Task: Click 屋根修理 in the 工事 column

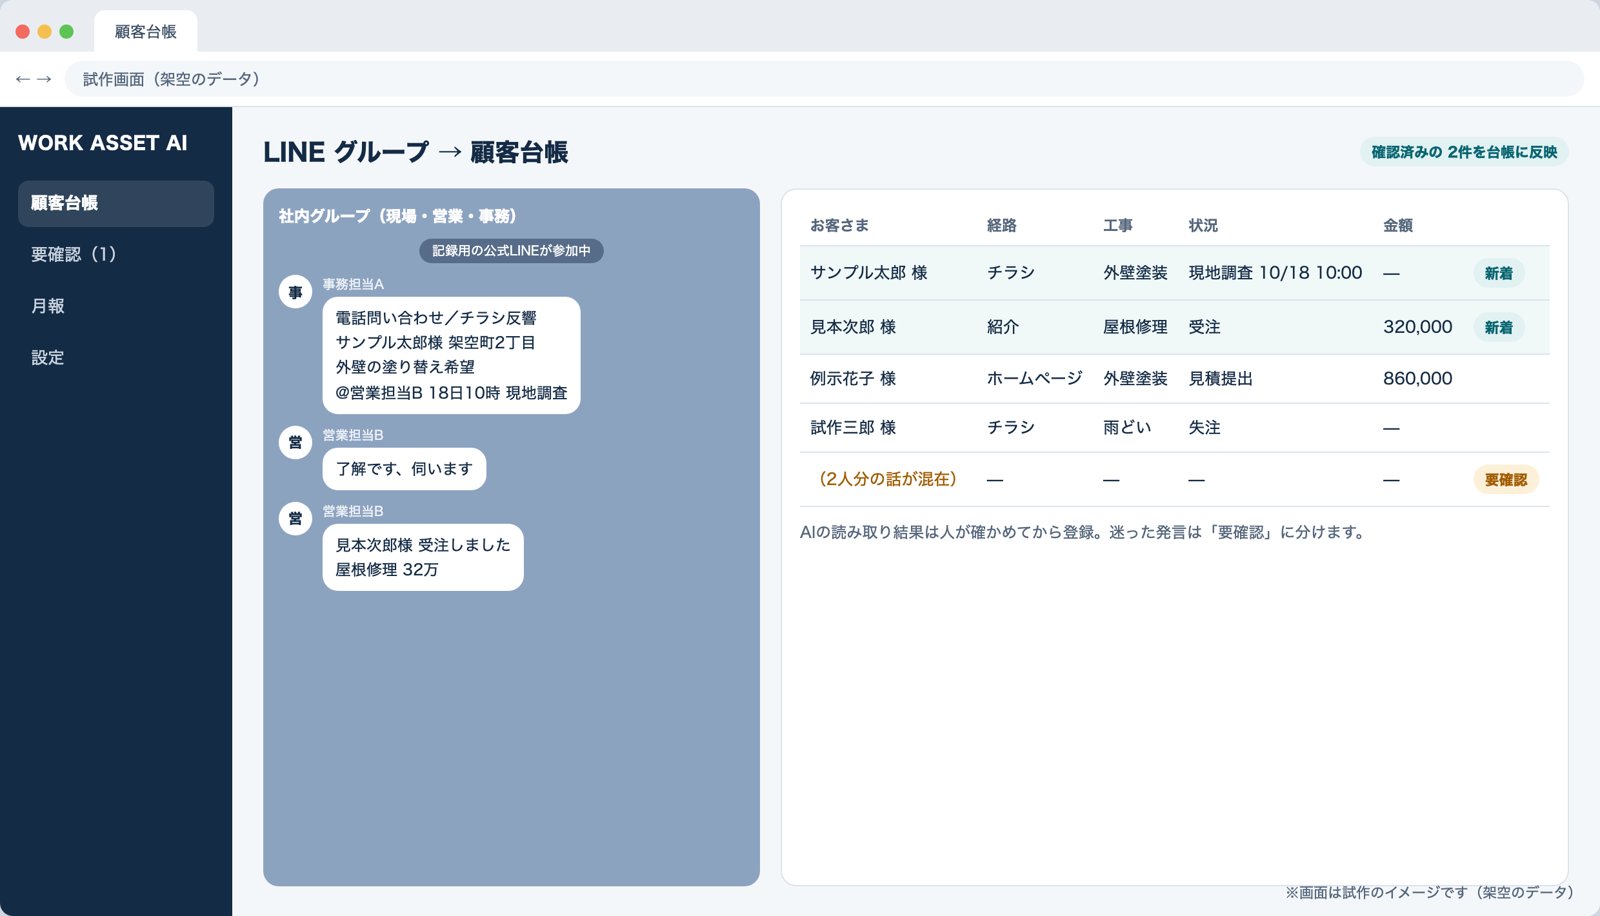Action: 1135,327
